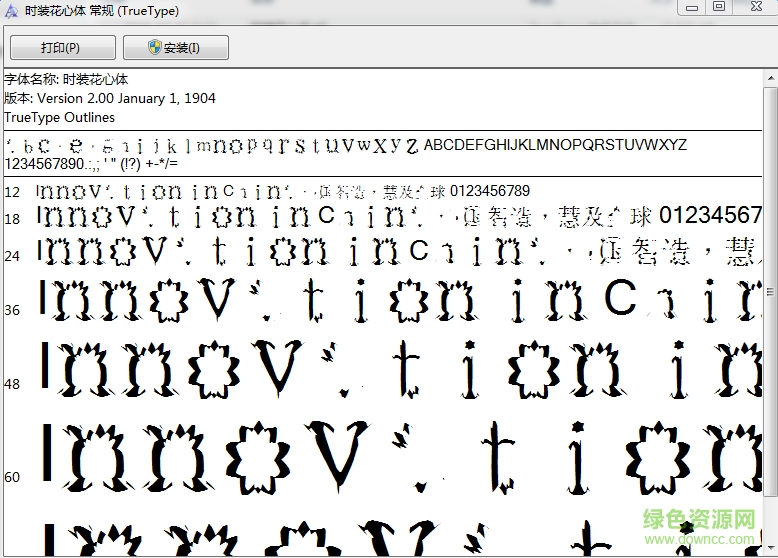This screenshot has height=558, width=778.
Task: Click the version line 'Version 2.00 January 1, 1904'
Action: pyautogui.click(x=126, y=98)
